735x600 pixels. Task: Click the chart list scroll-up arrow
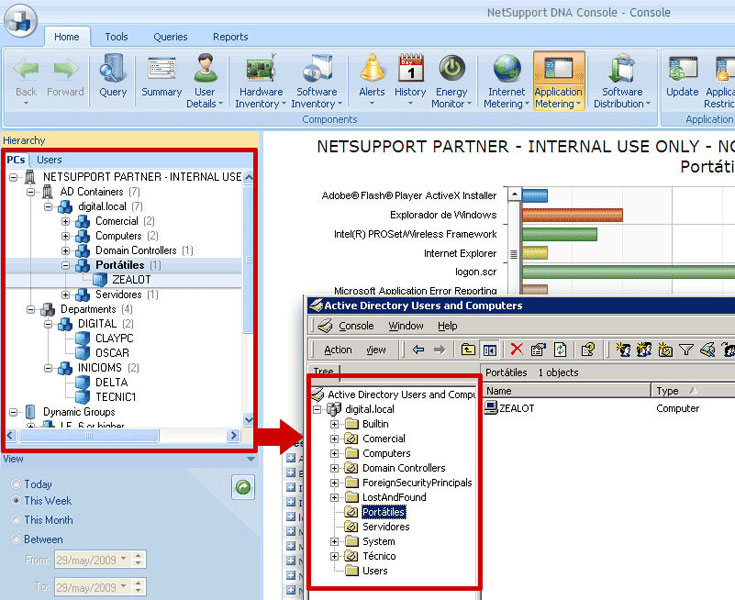tap(515, 194)
